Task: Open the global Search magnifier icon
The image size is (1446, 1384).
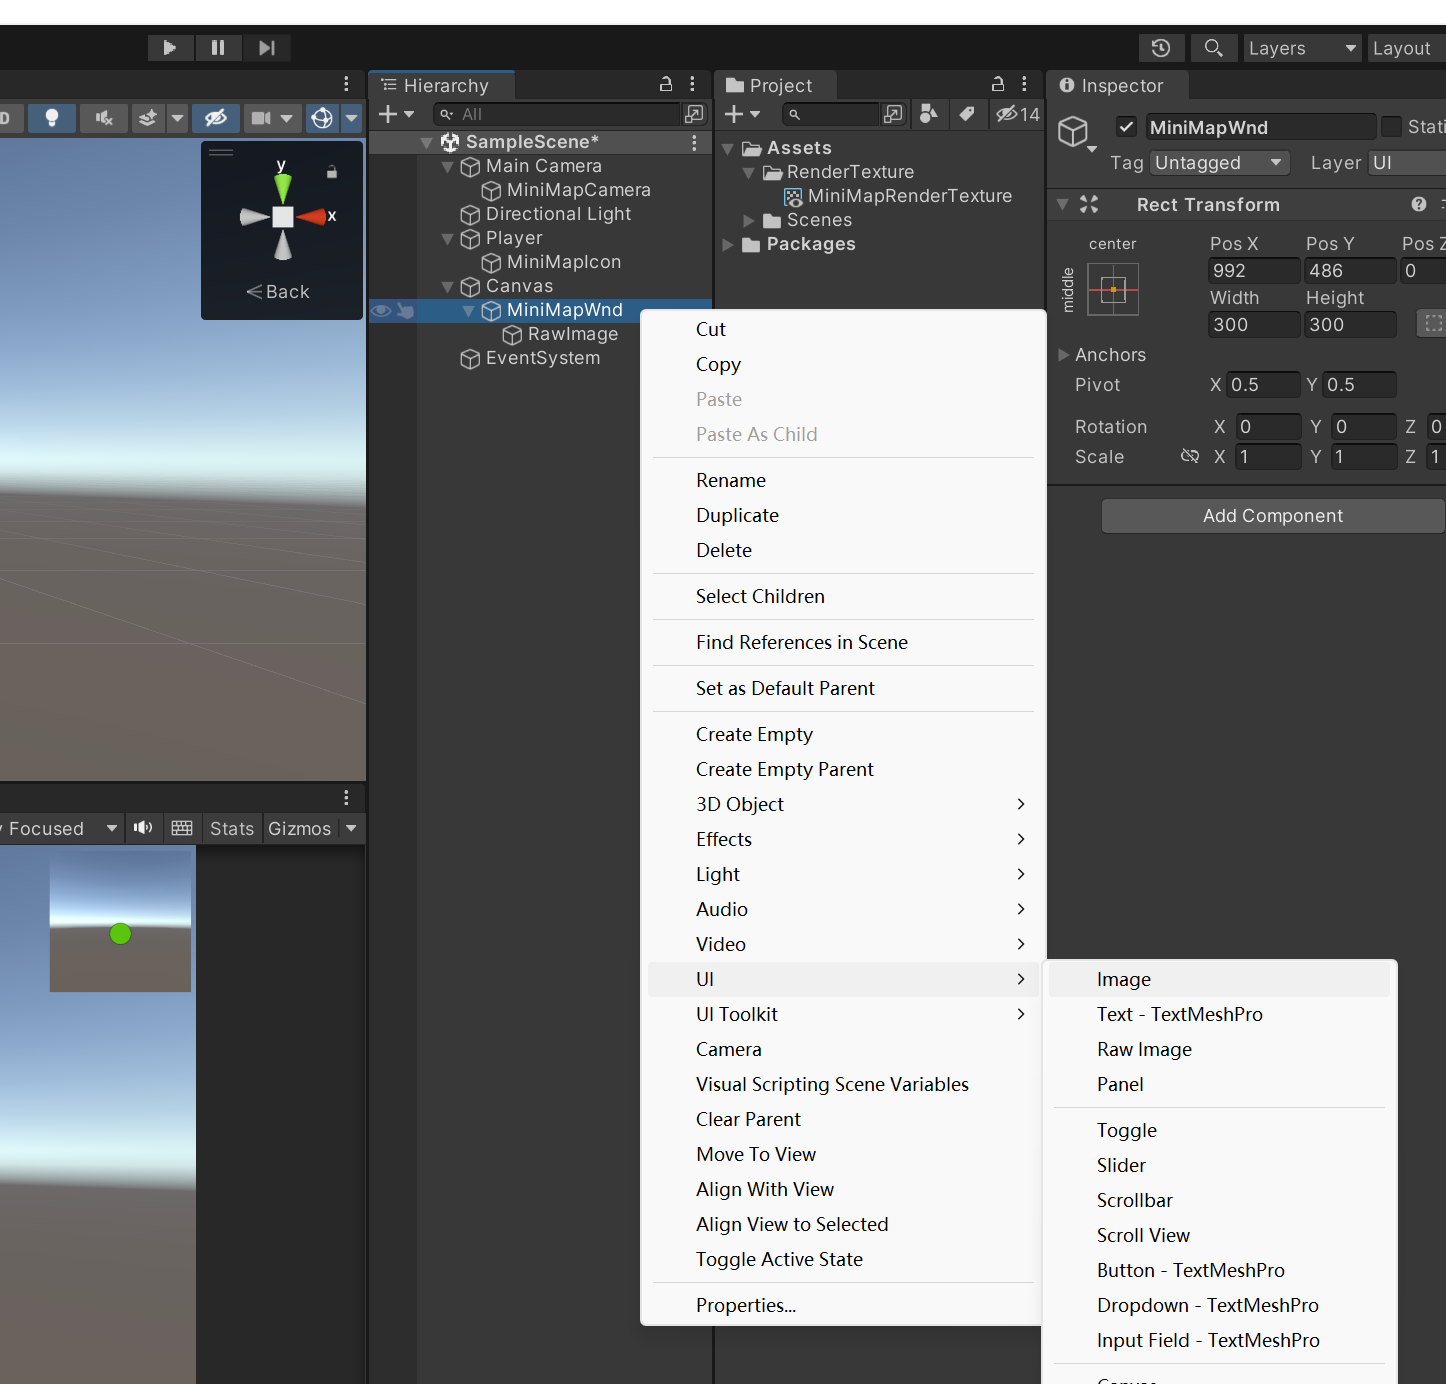Action: pos(1213,48)
